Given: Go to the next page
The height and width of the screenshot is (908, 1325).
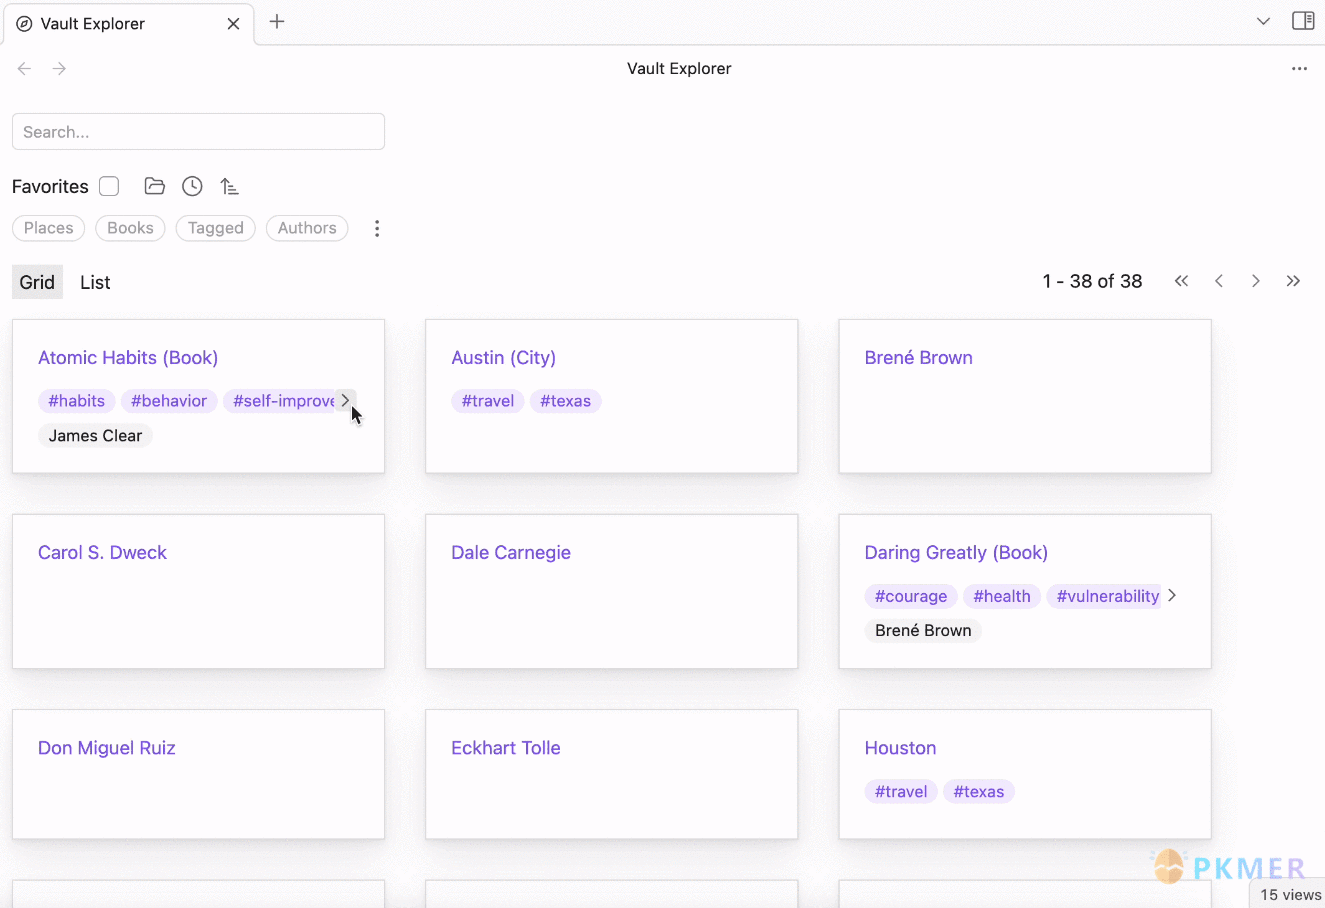Looking at the screenshot, I should 1256,281.
